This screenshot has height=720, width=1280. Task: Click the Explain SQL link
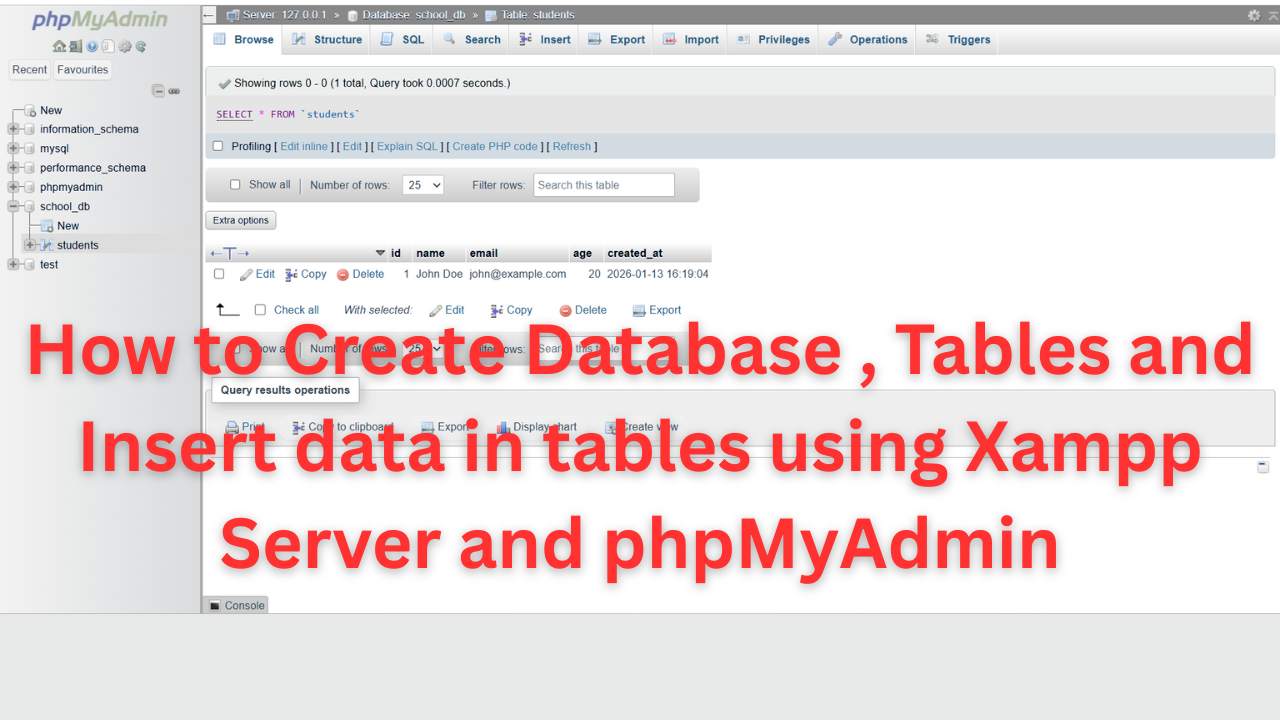pos(407,146)
